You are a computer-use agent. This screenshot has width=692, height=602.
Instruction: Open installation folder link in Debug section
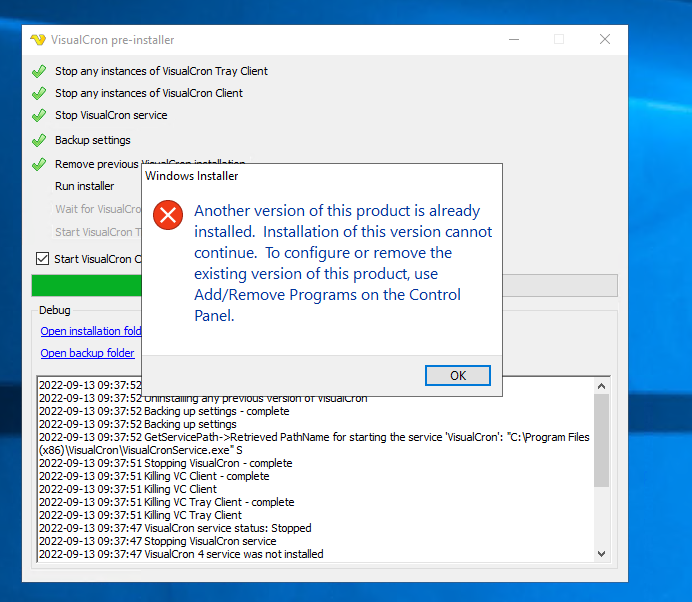(90, 331)
